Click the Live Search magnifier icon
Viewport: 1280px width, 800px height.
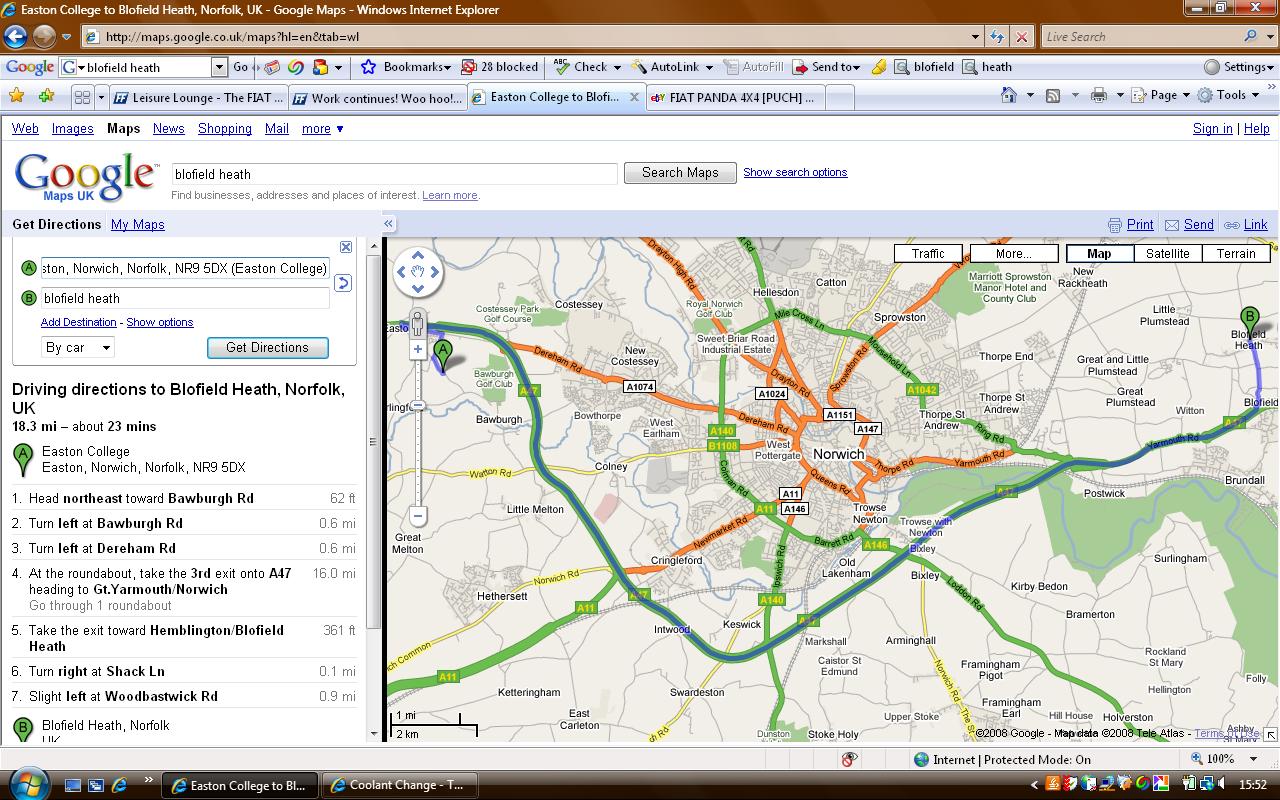pyautogui.click(x=1250, y=37)
